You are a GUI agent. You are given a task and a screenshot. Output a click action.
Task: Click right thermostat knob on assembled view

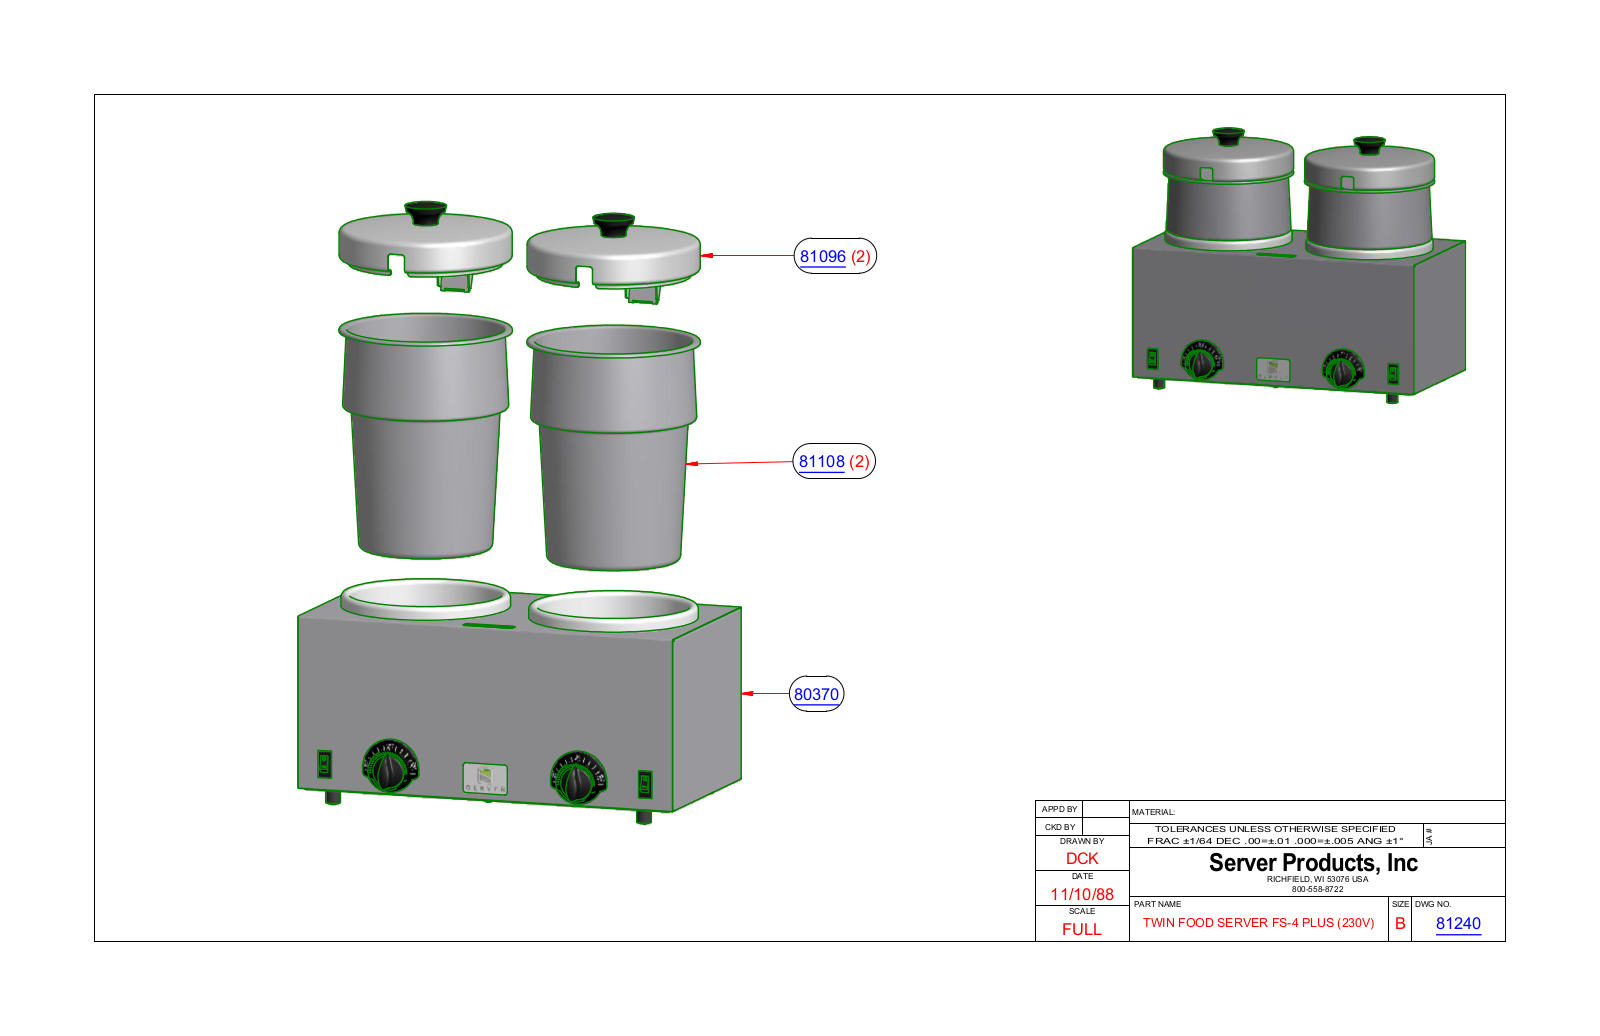point(1342,369)
